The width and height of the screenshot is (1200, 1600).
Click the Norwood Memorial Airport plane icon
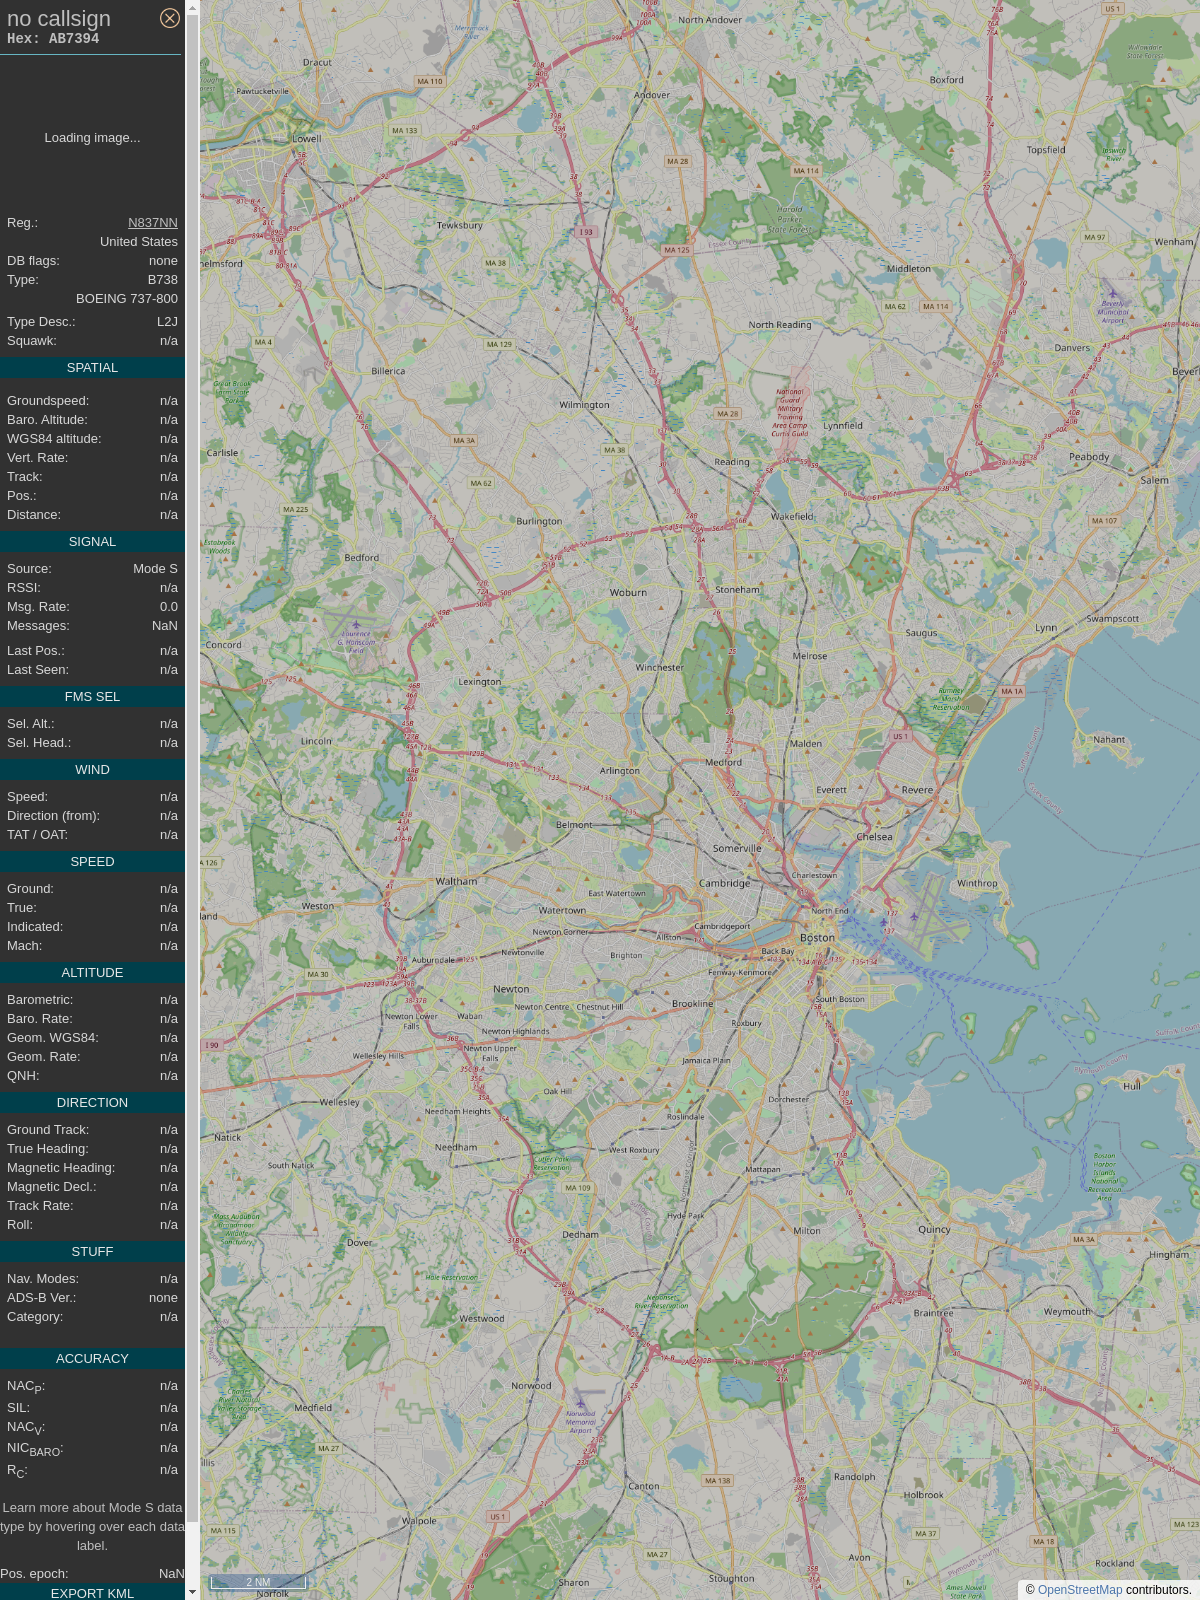point(581,1404)
